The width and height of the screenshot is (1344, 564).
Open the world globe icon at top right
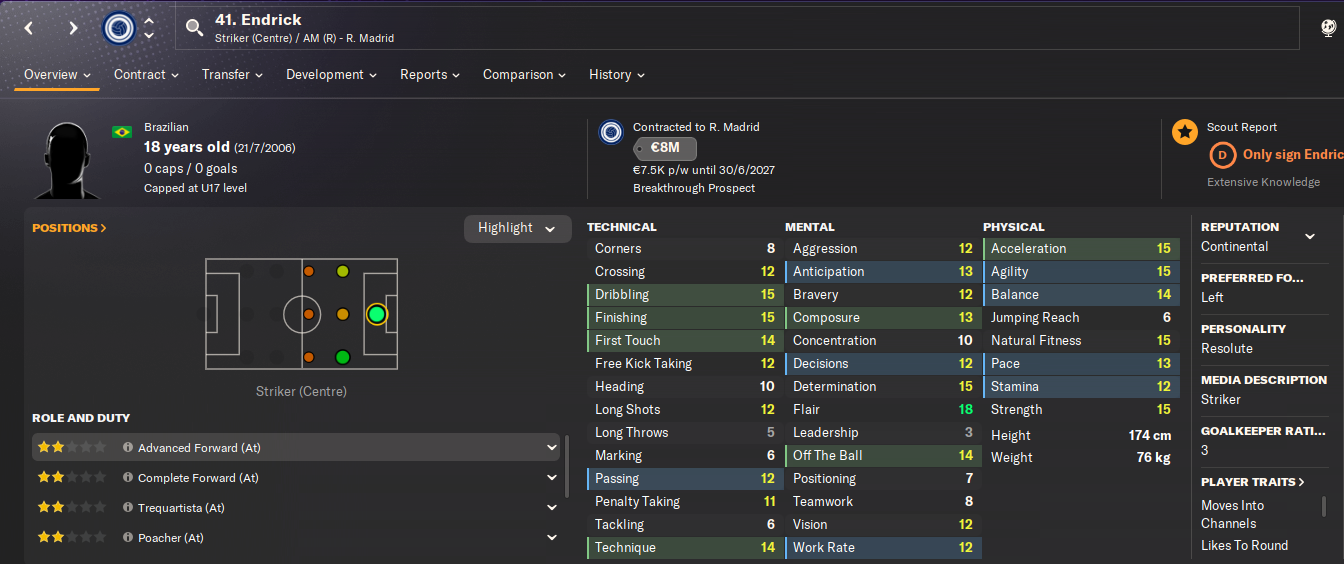tap(1329, 28)
